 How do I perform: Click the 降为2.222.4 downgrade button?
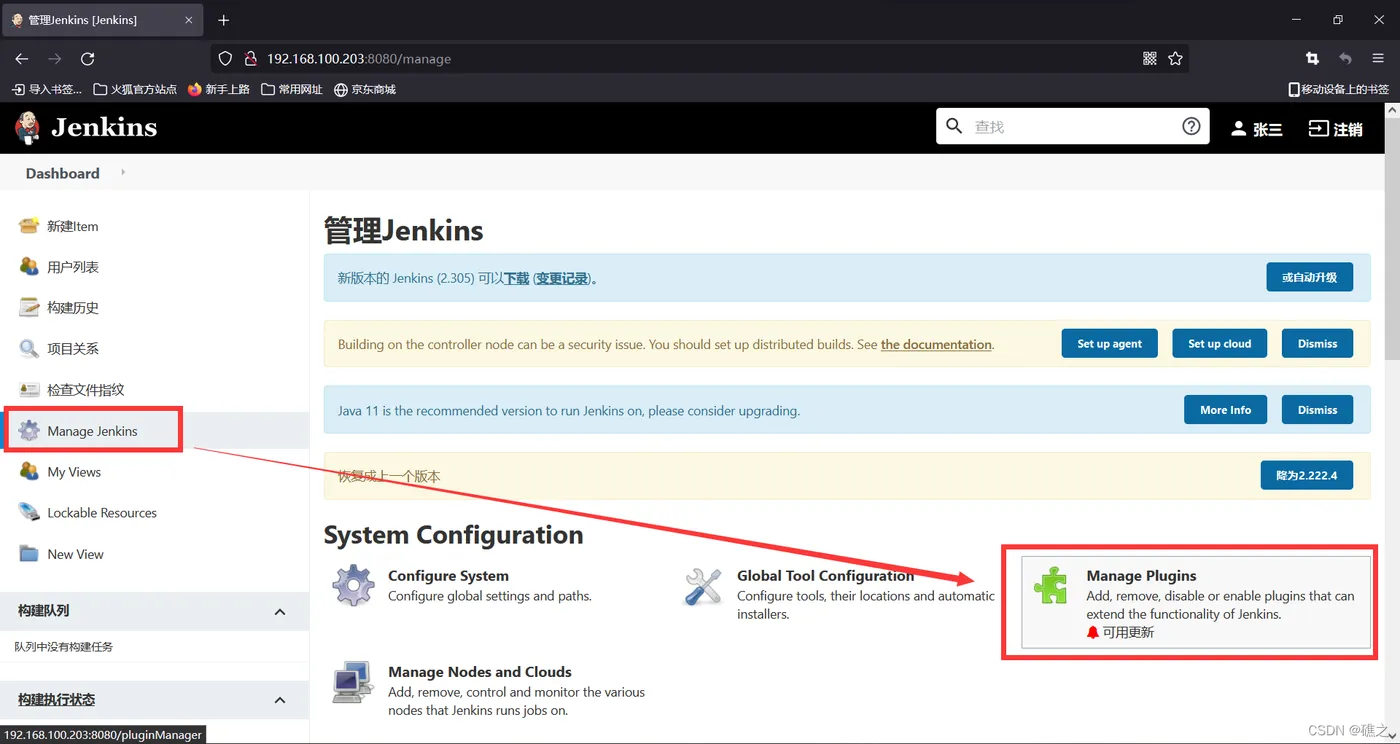pos(1306,475)
